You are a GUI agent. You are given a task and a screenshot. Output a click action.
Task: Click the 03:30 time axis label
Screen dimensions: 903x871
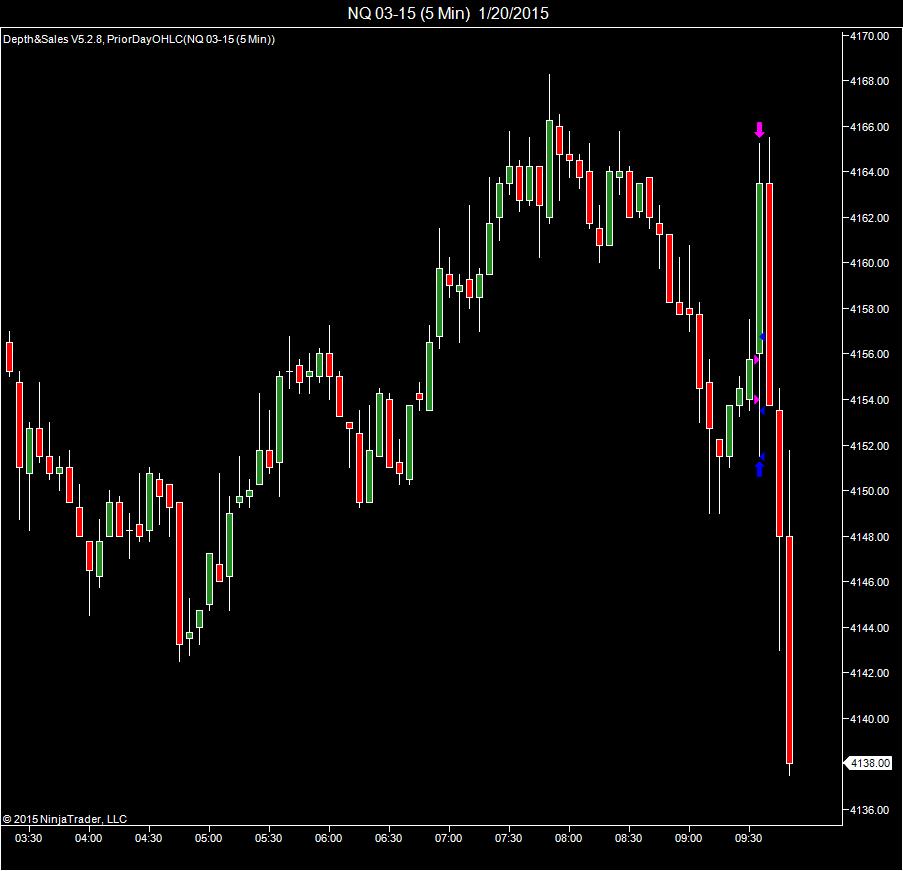pyautogui.click(x=28, y=838)
